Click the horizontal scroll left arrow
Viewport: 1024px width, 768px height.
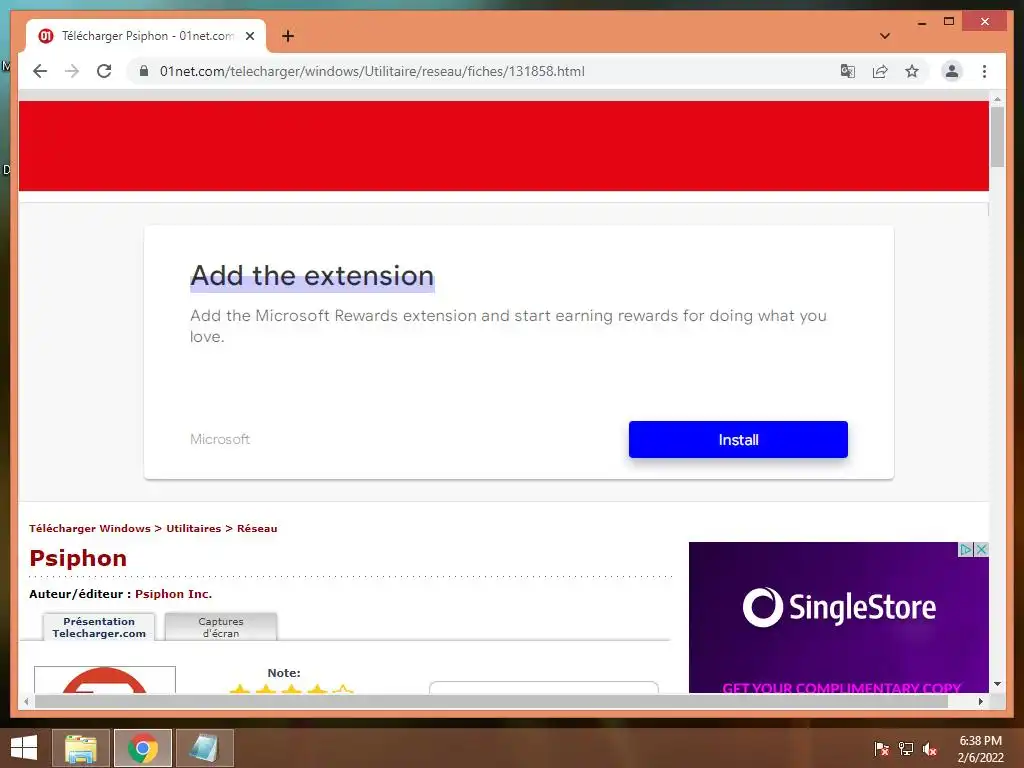point(26,701)
